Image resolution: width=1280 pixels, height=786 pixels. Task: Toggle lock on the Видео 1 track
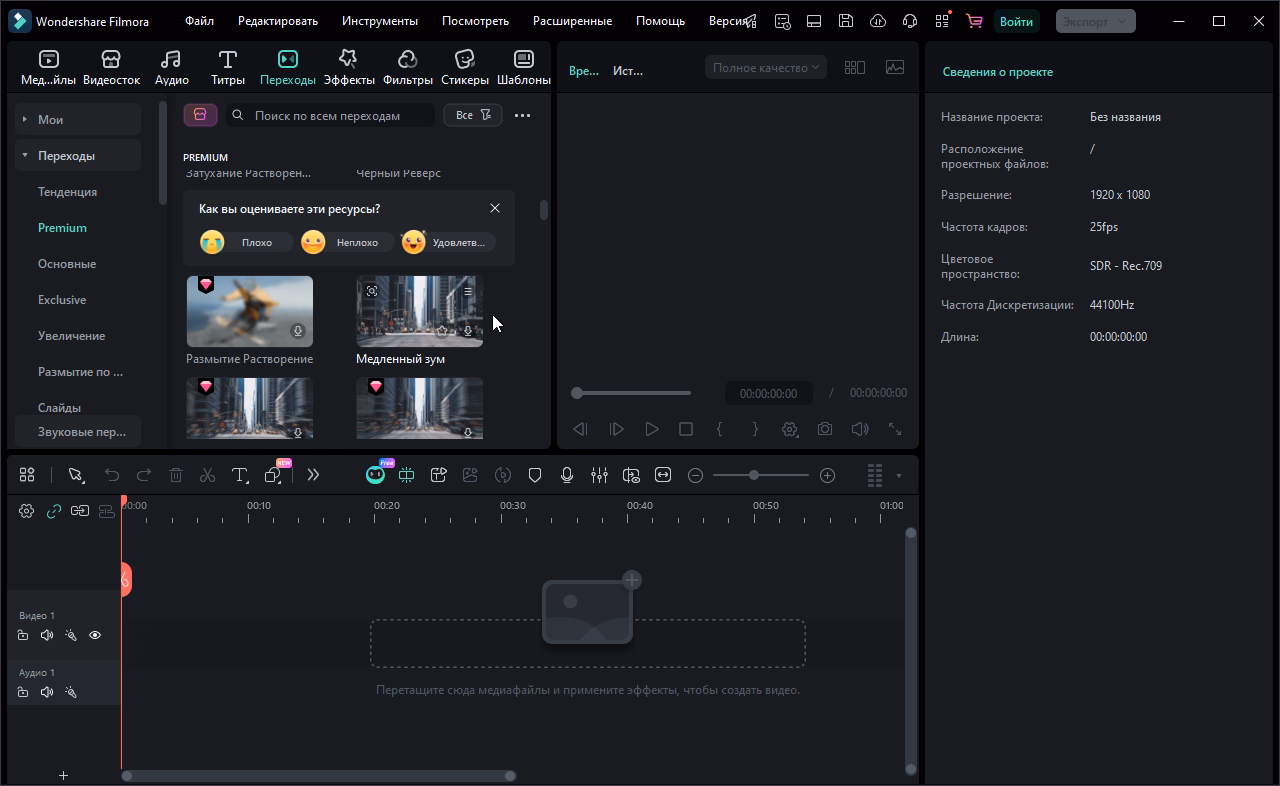pos(23,635)
